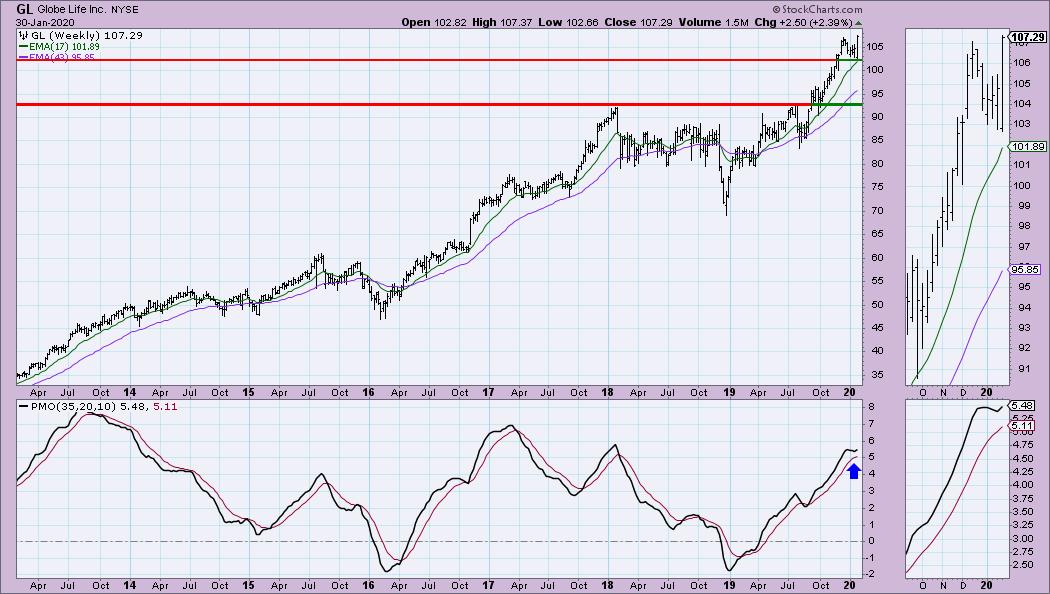This screenshot has width=1050, height=594.
Task: Click the purple line swatch for EMA(43)
Action: pyautogui.click(x=23, y=58)
